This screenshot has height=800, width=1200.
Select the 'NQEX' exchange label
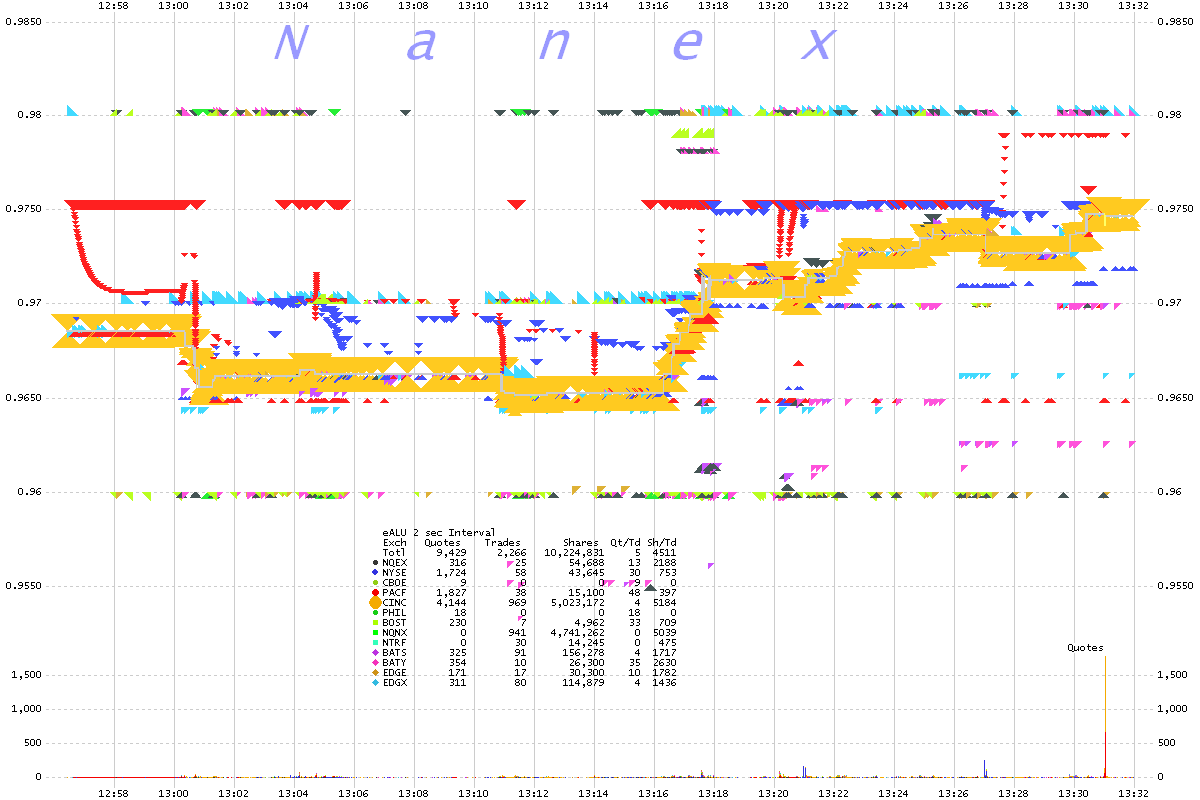click(395, 563)
